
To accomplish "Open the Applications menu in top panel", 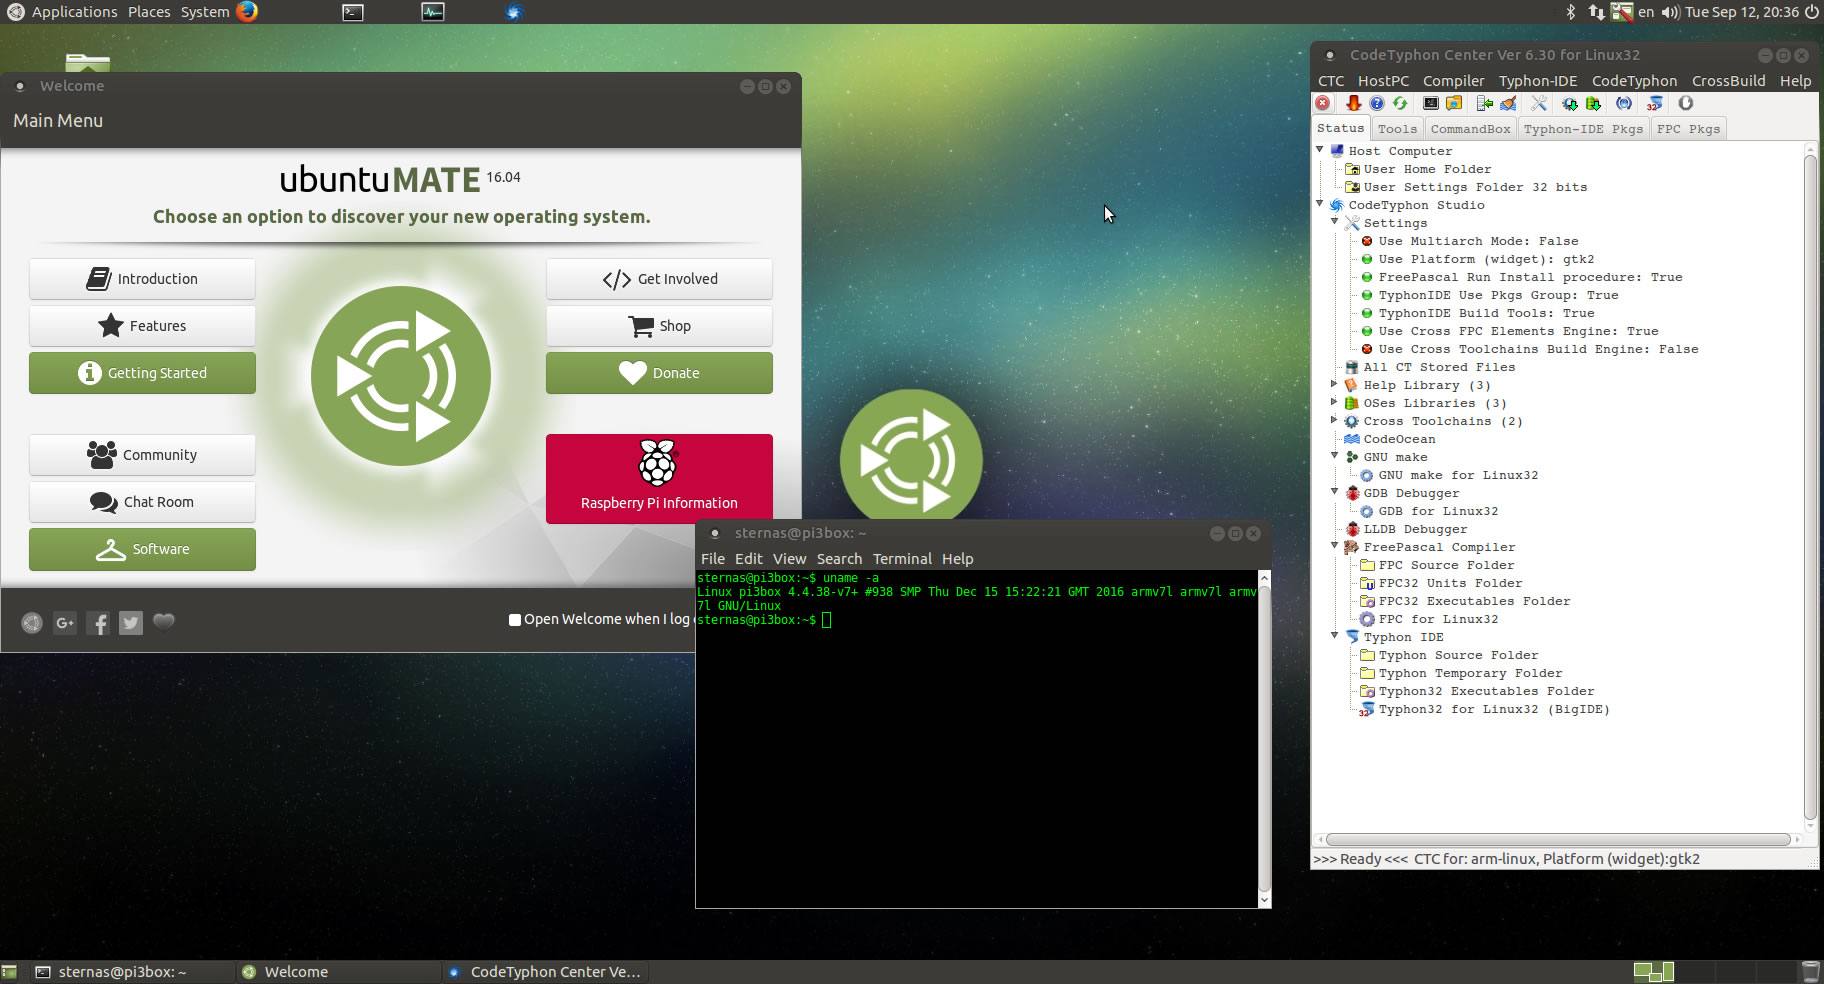I will click(64, 12).
